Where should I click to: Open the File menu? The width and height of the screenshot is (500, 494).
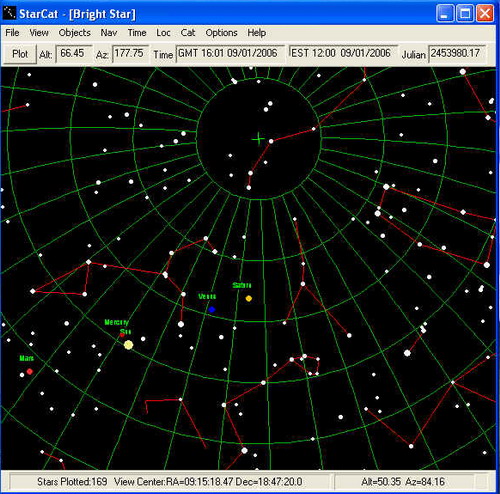point(12,33)
